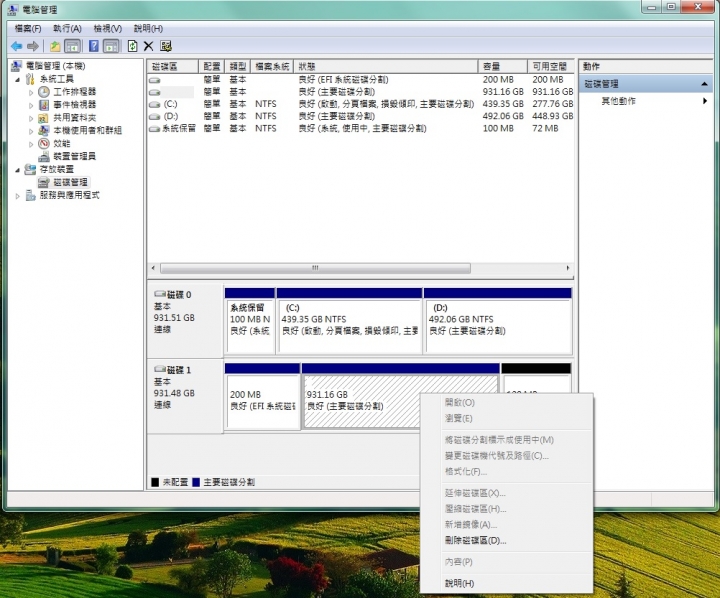The image size is (720, 598).
Task: Select the (C:) volume row in list
Action: [361, 104]
